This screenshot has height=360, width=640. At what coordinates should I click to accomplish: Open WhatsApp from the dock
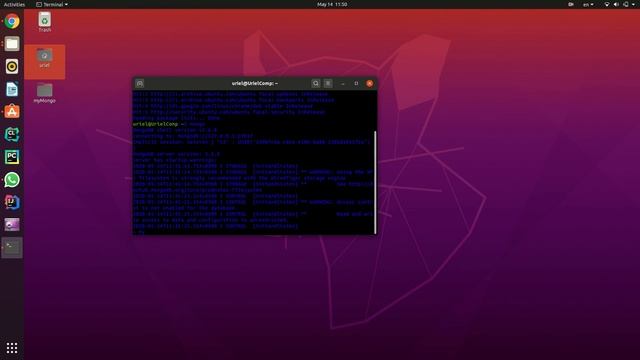pos(12,180)
